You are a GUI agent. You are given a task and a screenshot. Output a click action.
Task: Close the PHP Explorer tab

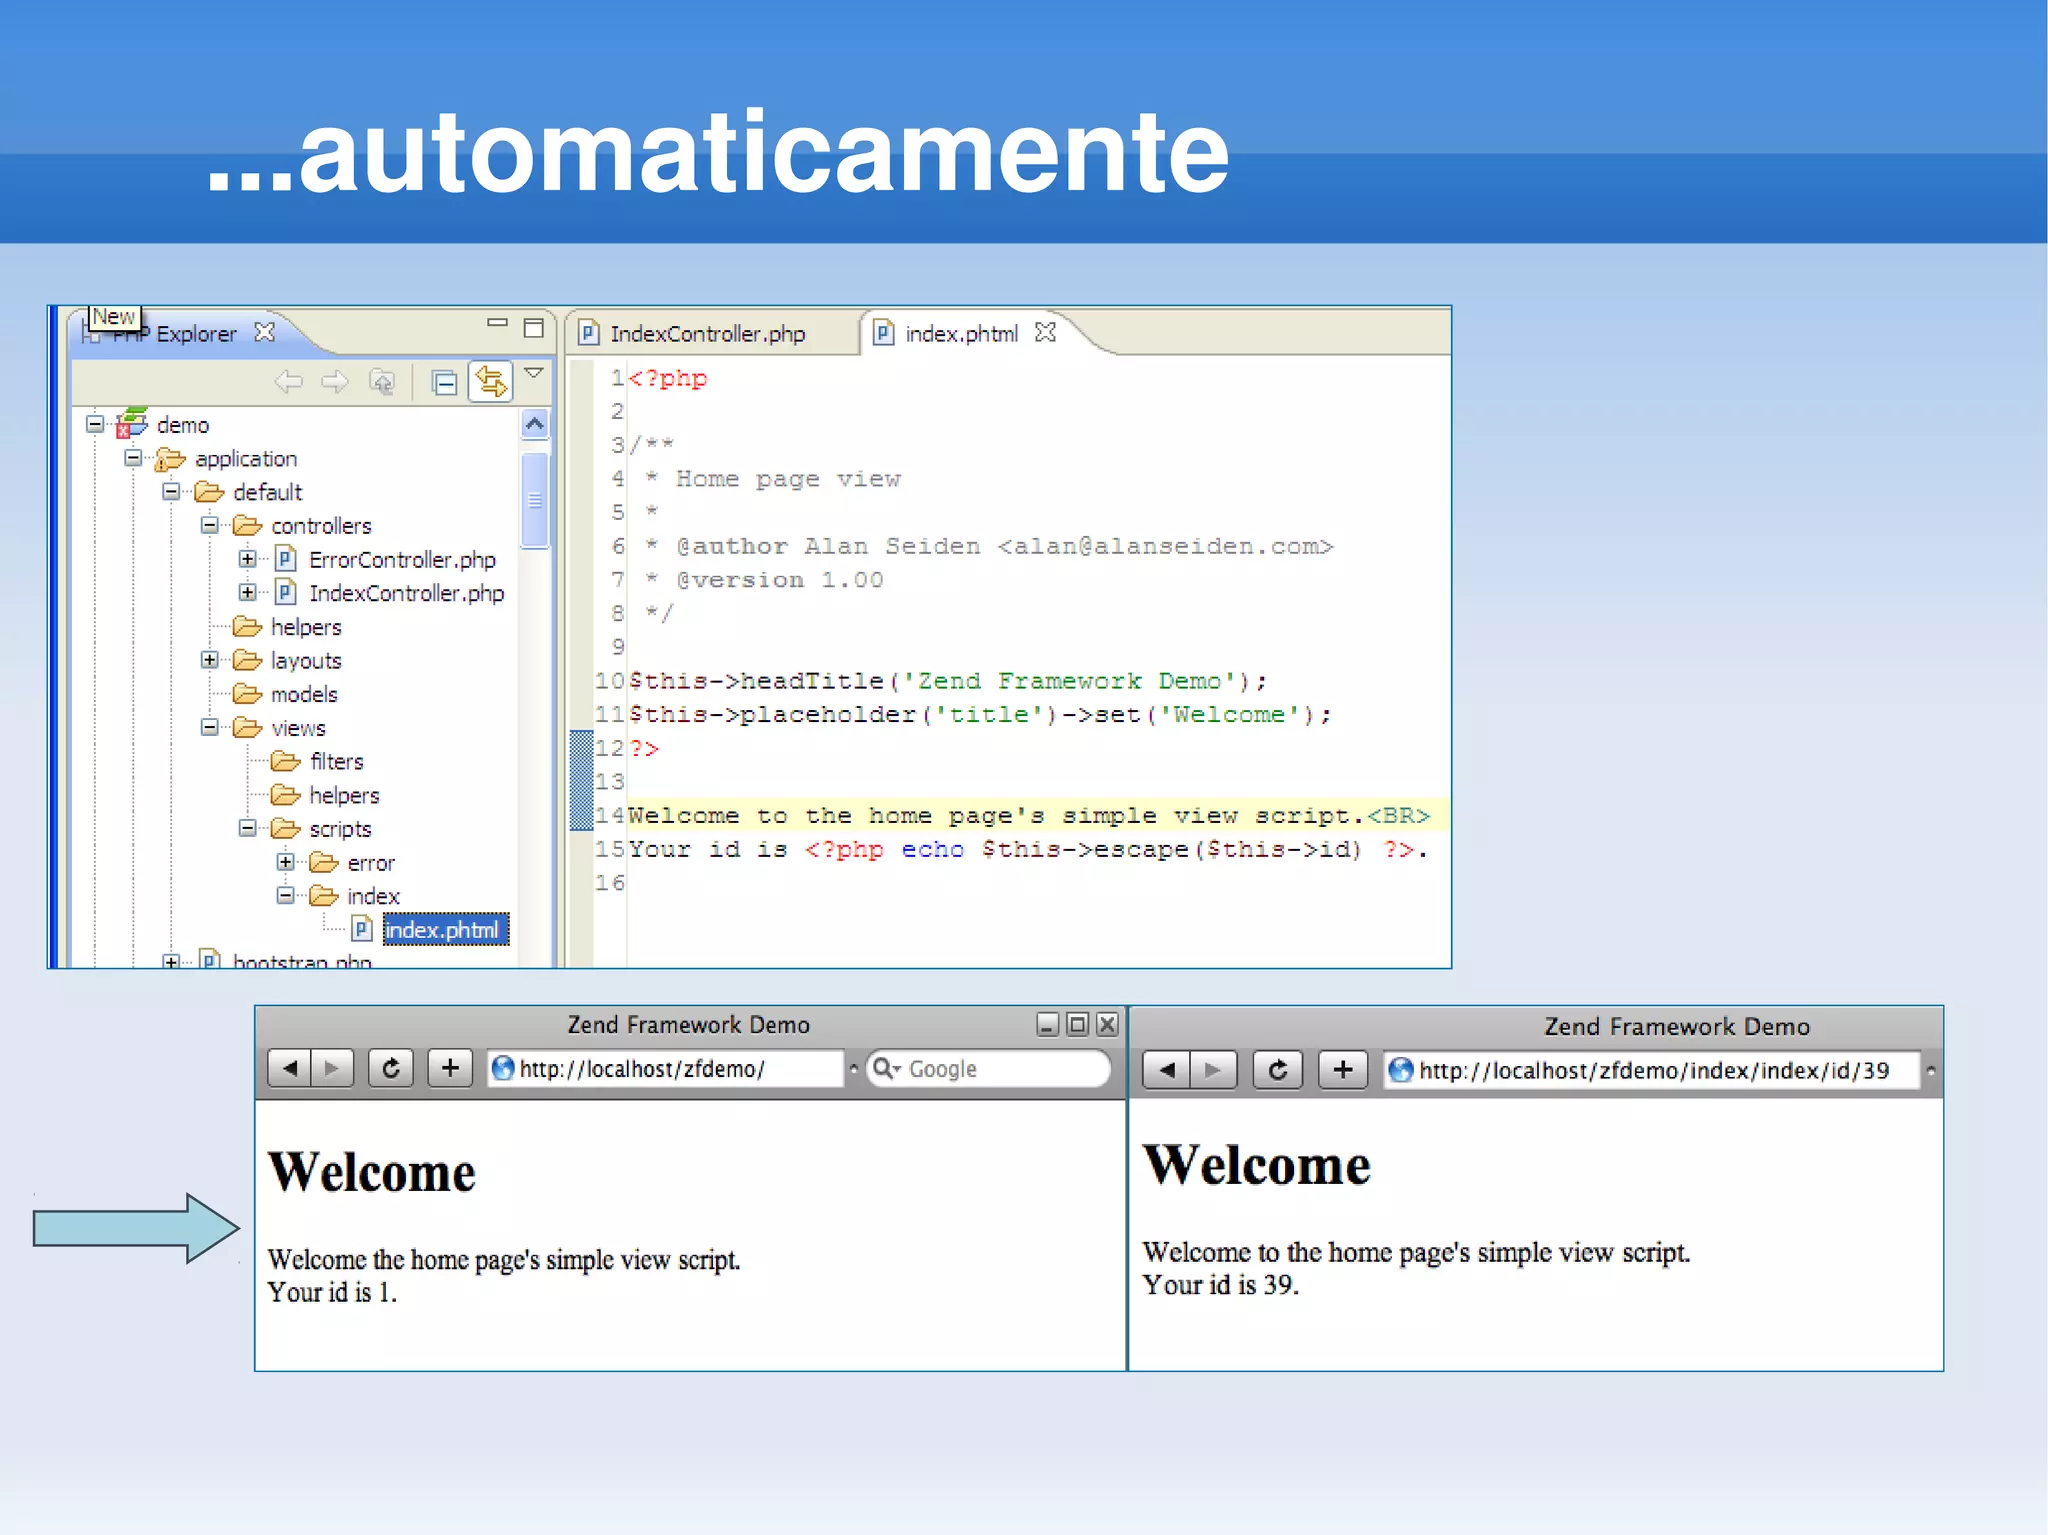click(264, 332)
